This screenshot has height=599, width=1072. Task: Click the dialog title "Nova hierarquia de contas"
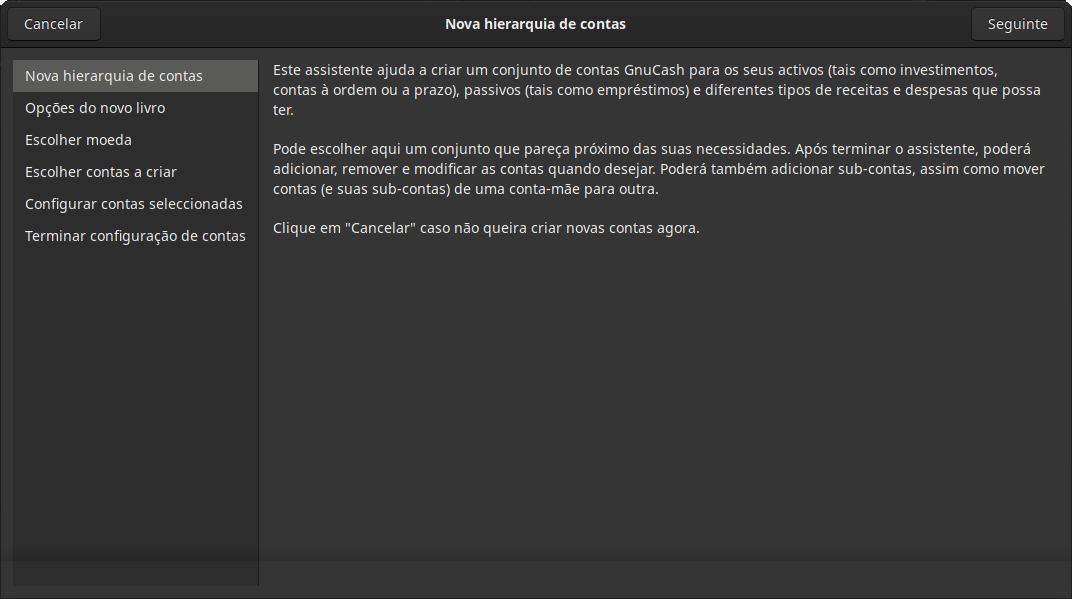point(535,23)
